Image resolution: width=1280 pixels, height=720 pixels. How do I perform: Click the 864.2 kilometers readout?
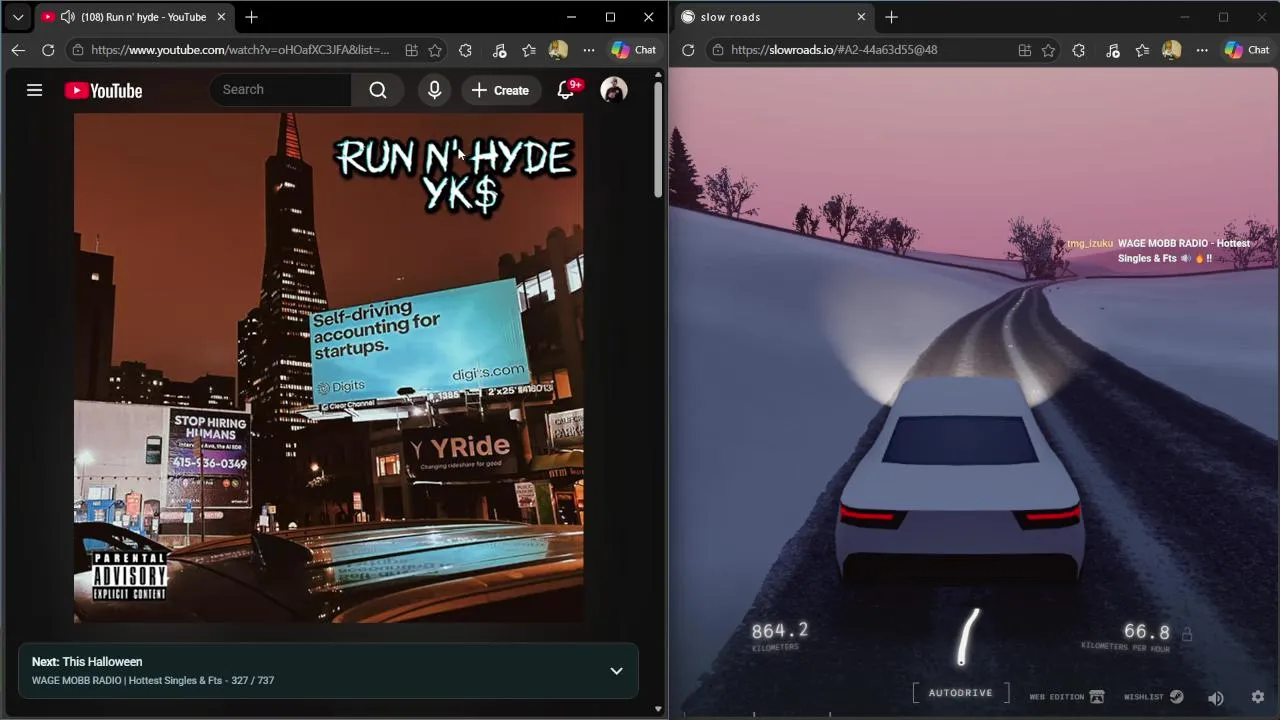click(x=779, y=636)
